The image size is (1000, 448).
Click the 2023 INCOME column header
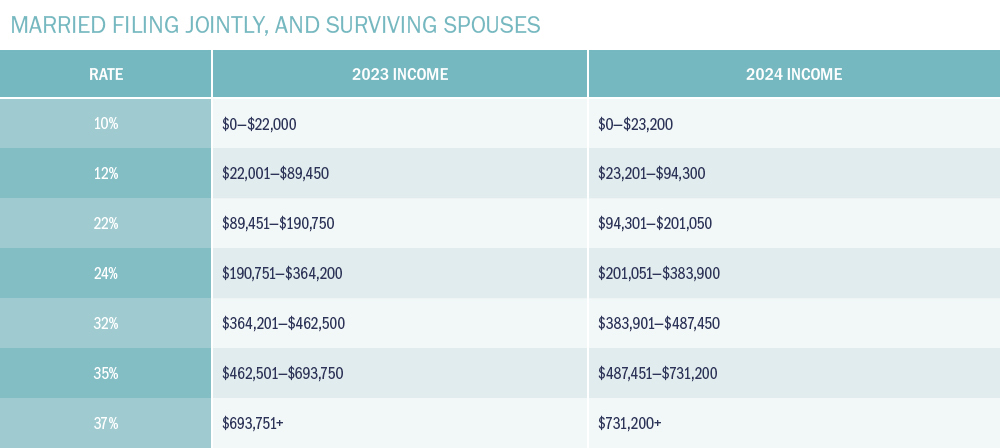(x=400, y=74)
